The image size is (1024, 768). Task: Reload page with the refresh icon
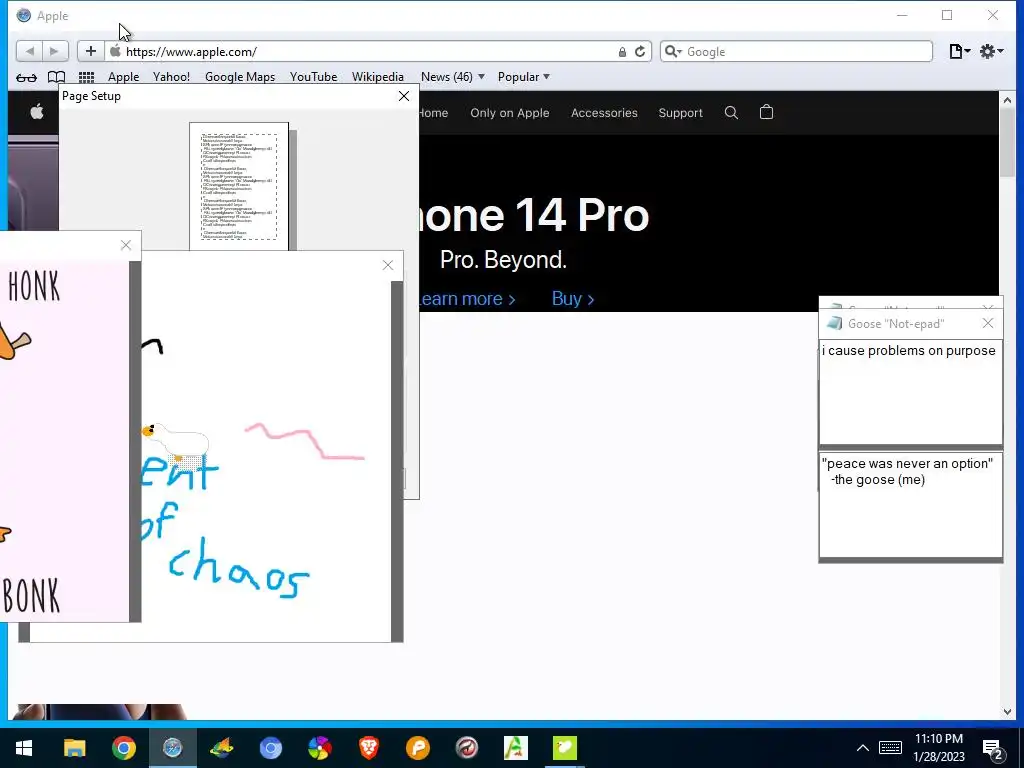click(640, 52)
